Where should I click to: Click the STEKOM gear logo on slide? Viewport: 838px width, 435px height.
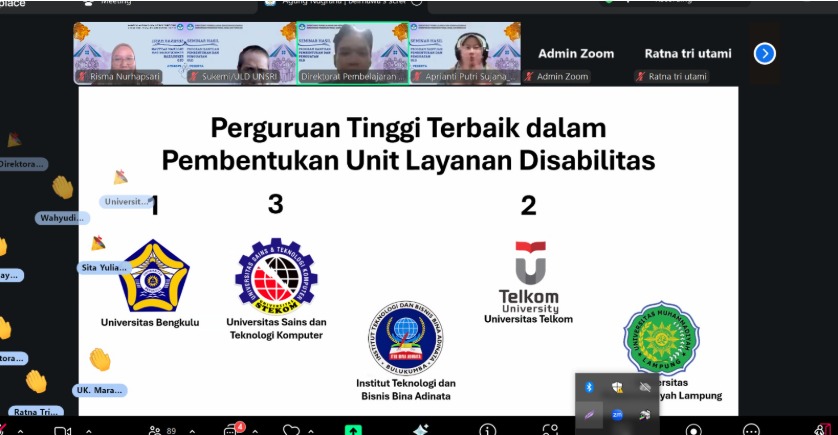coord(276,276)
